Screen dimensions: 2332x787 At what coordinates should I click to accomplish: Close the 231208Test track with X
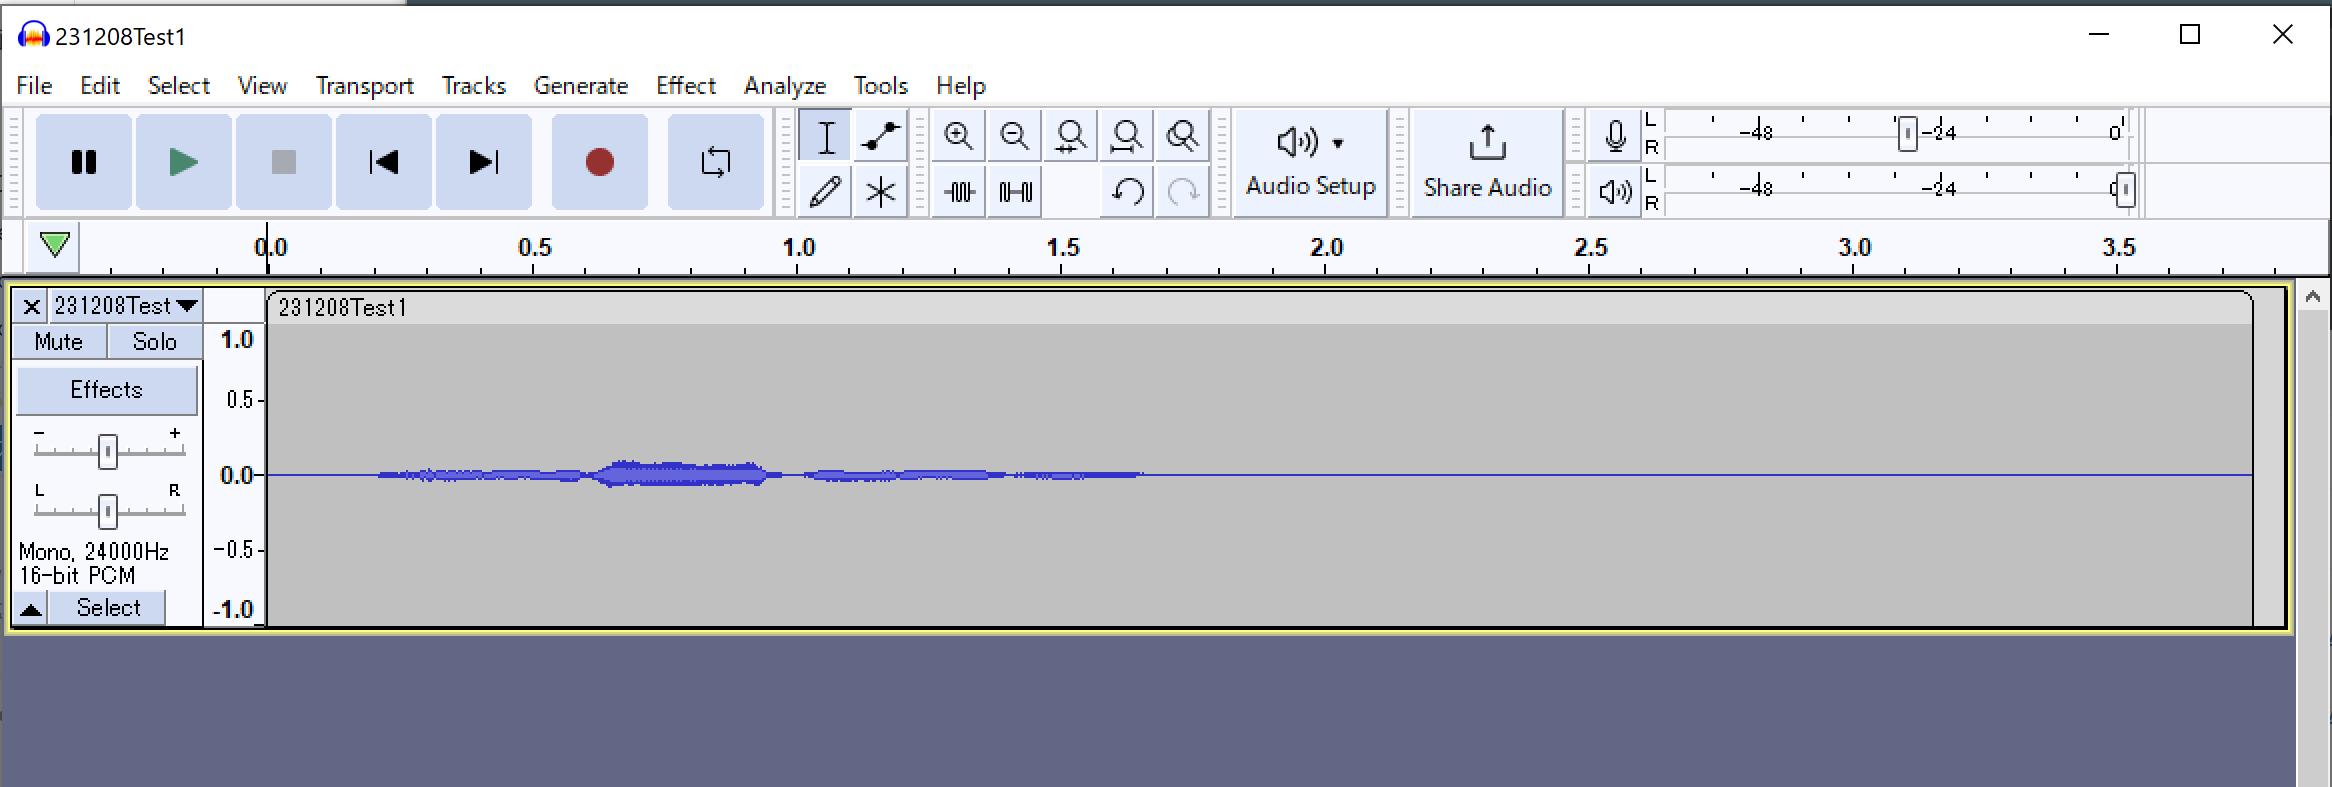pyautogui.click(x=31, y=306)
